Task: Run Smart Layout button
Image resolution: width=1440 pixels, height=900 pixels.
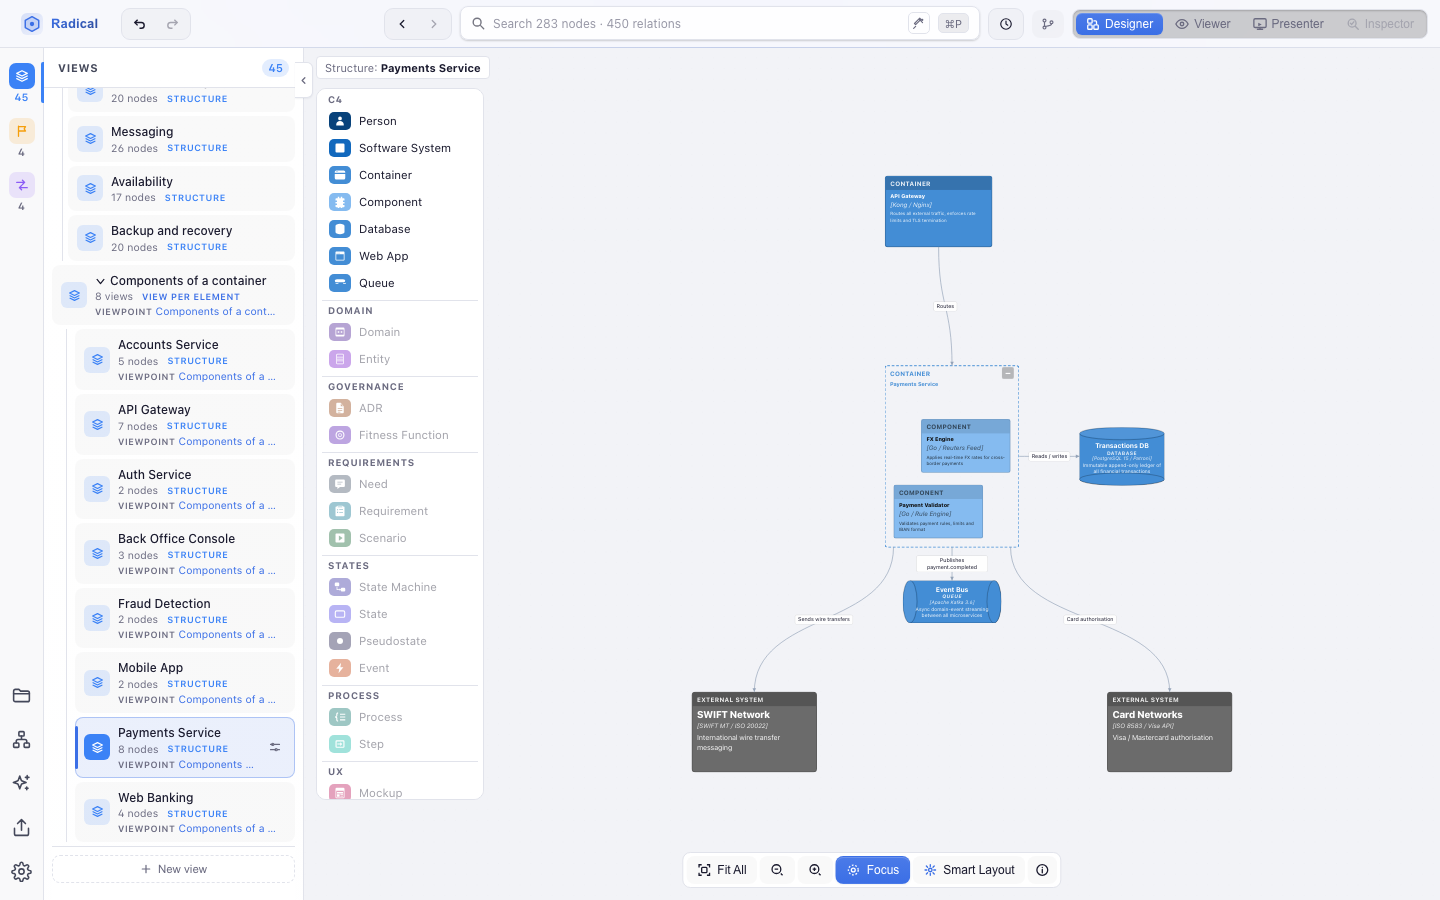Action: pos(969,870)
